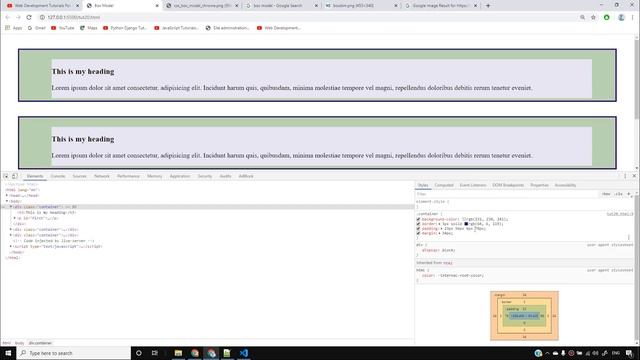Toggle the .cls class editor button
640x360 pixels.
[618, 194]
